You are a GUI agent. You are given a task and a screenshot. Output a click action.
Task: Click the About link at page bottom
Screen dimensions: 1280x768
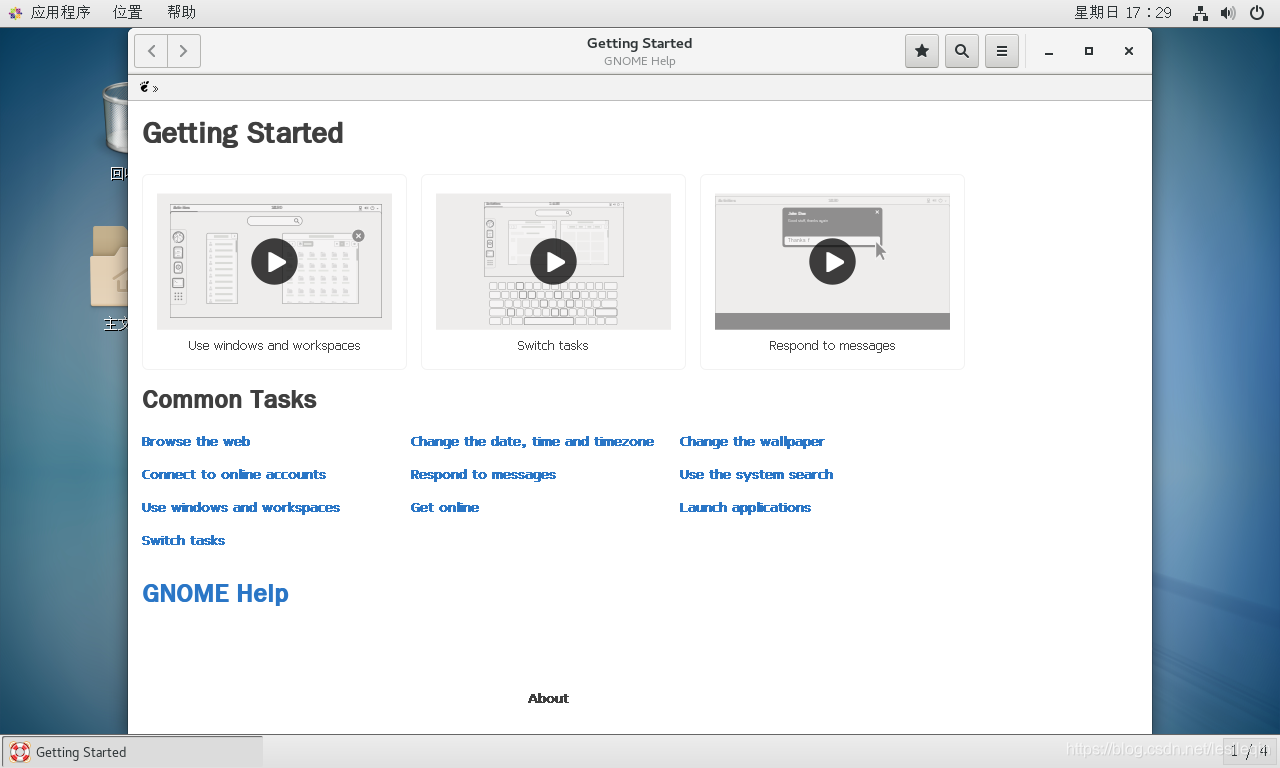(548, 698)
